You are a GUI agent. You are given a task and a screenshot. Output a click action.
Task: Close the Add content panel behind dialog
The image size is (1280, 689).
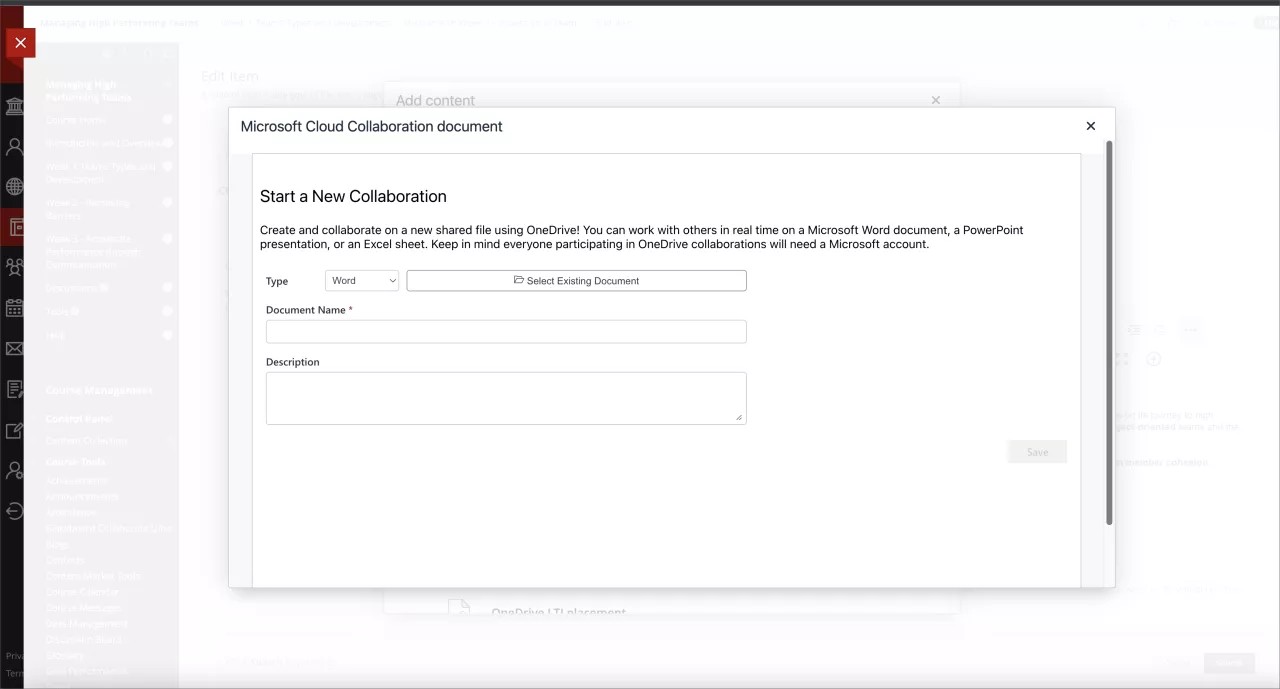click(x=936, y=100)
